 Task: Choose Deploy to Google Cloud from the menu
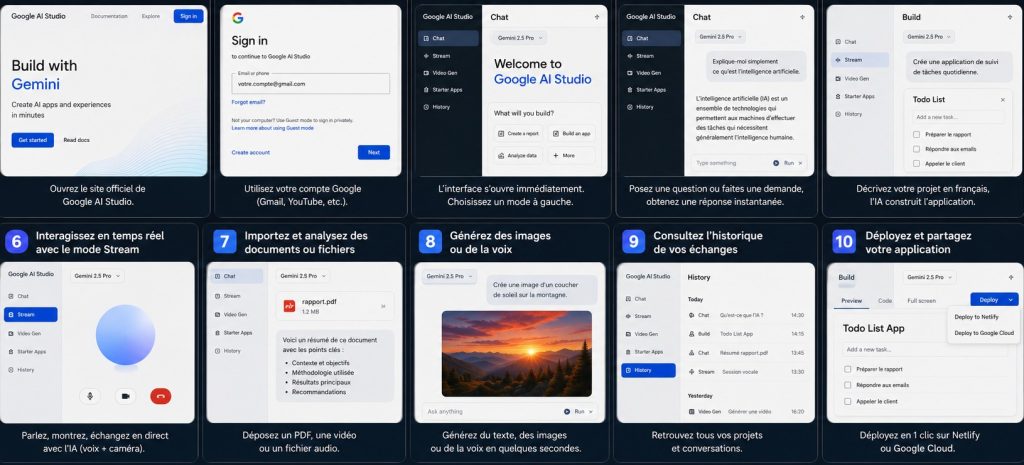tap(984, 332)
